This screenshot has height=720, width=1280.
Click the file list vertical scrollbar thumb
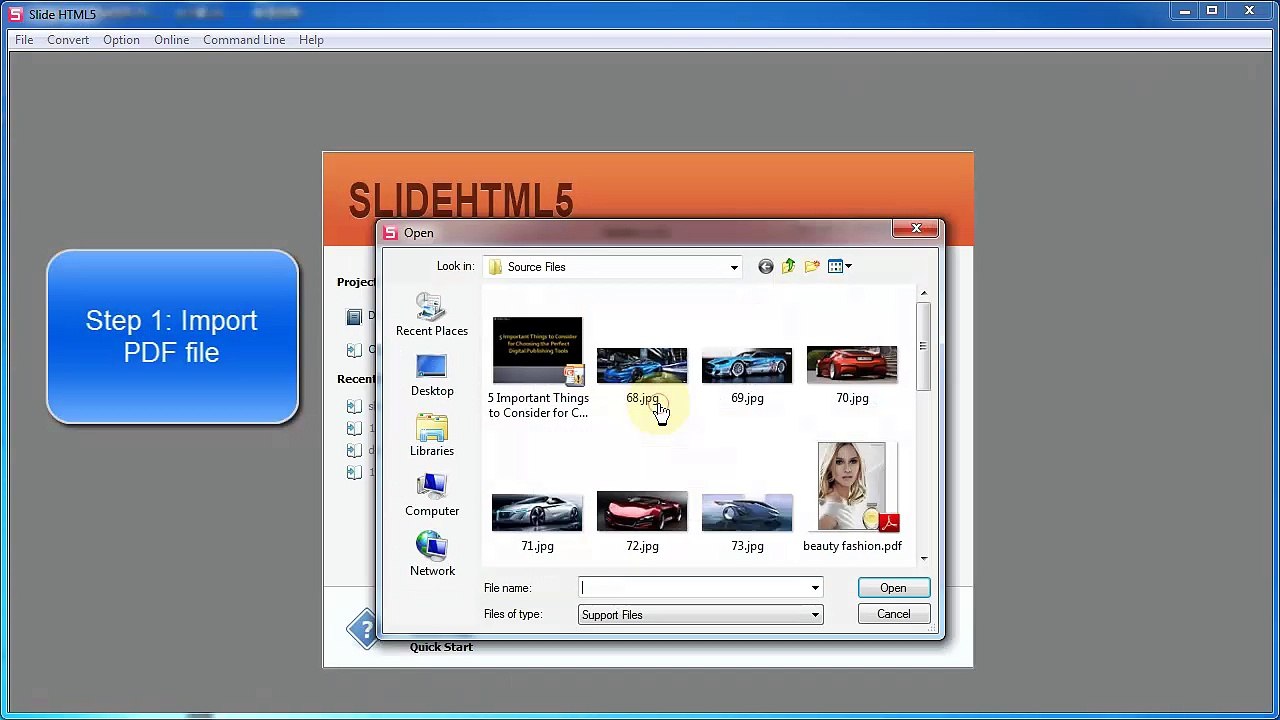[x=924, y=346]
